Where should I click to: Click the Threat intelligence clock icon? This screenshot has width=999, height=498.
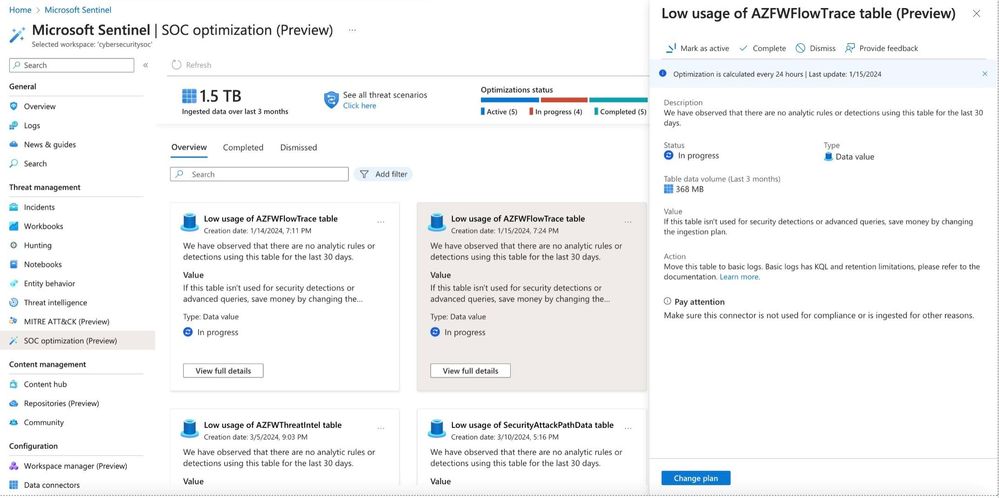pos(13,302)
